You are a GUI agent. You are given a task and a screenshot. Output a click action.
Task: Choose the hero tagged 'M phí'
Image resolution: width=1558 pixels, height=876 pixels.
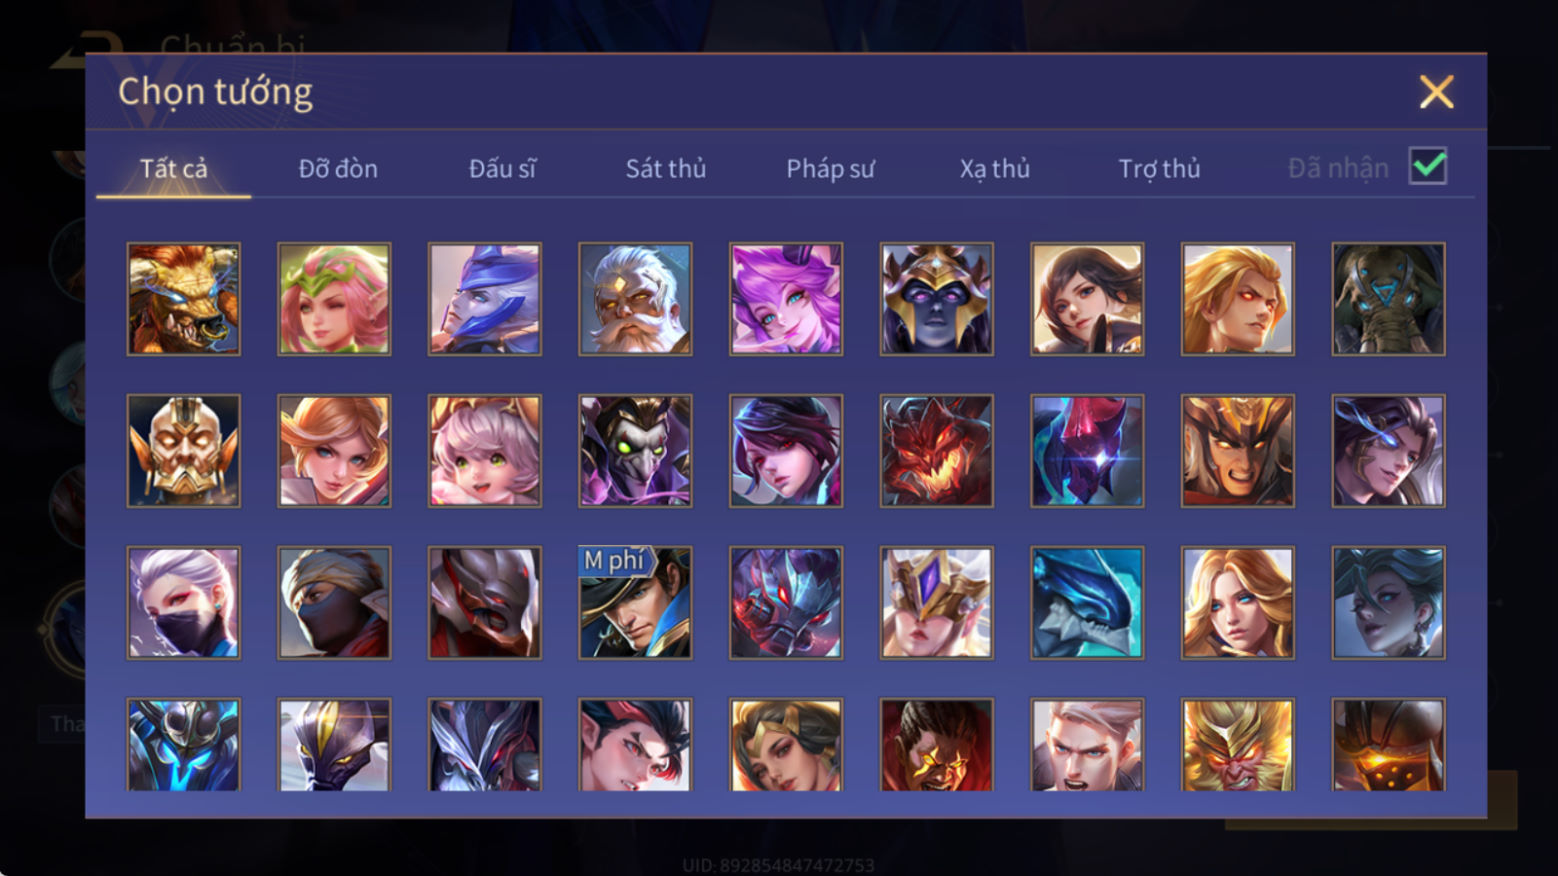635,602
